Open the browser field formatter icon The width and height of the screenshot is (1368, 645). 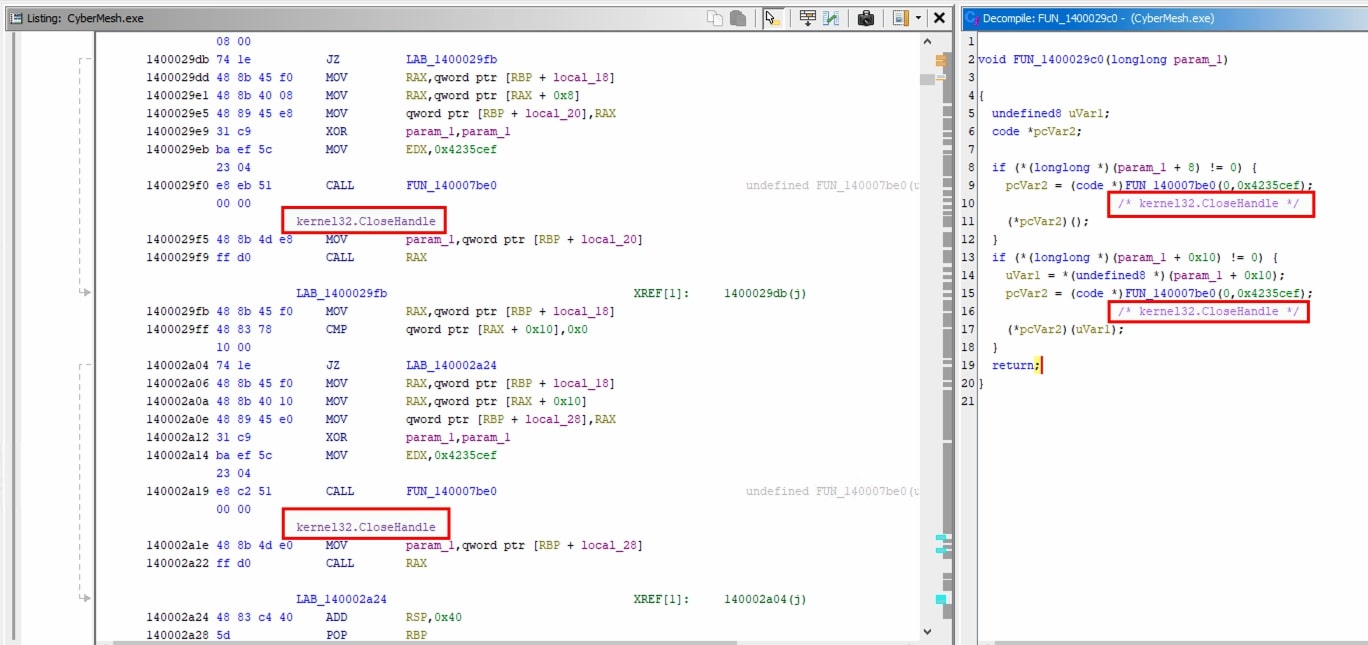pyautogui.click(x=806, y=18)
